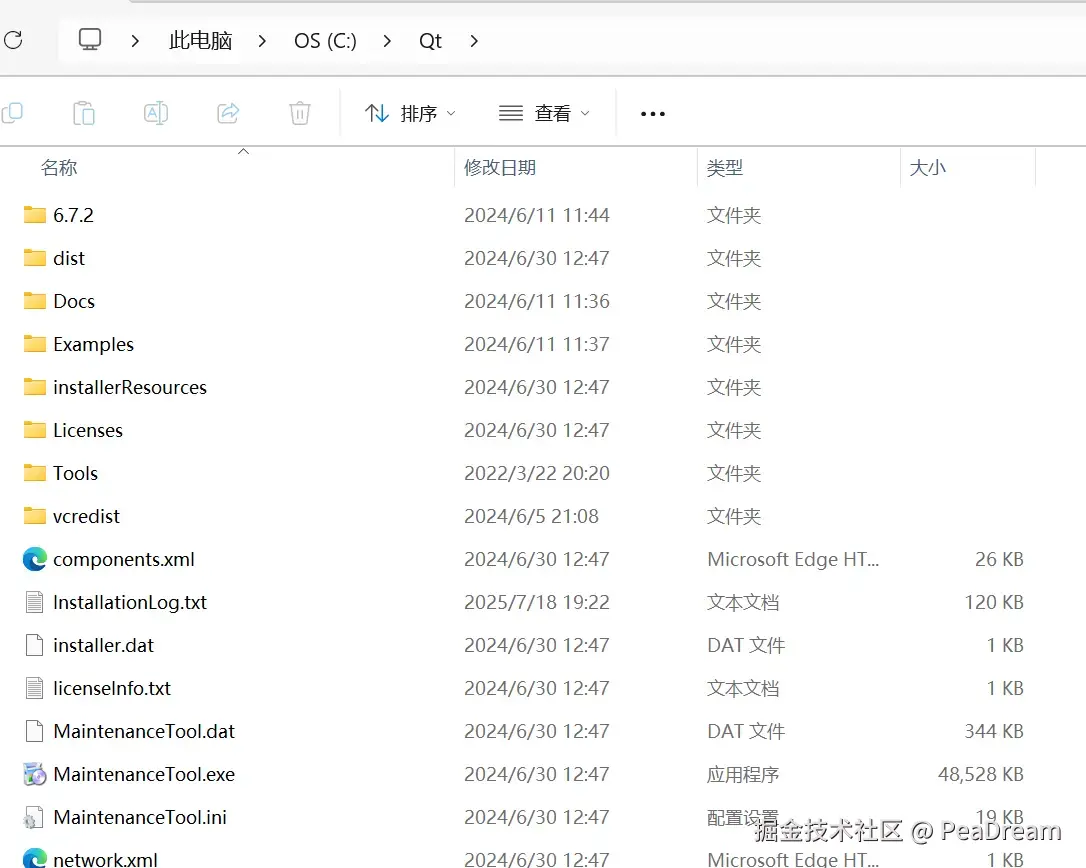Click file icon of MaintenanceTool.dat
This screenshot has height=868, width=1086.
(x=35, y=731)
